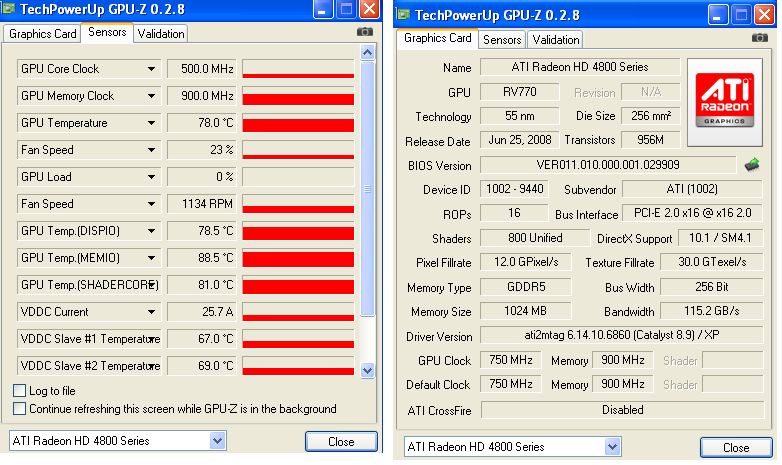This screenshot has width=782, height=465.
Task: Click the Device ID value 1002 - 9440
Action: [x=514, y=189]
